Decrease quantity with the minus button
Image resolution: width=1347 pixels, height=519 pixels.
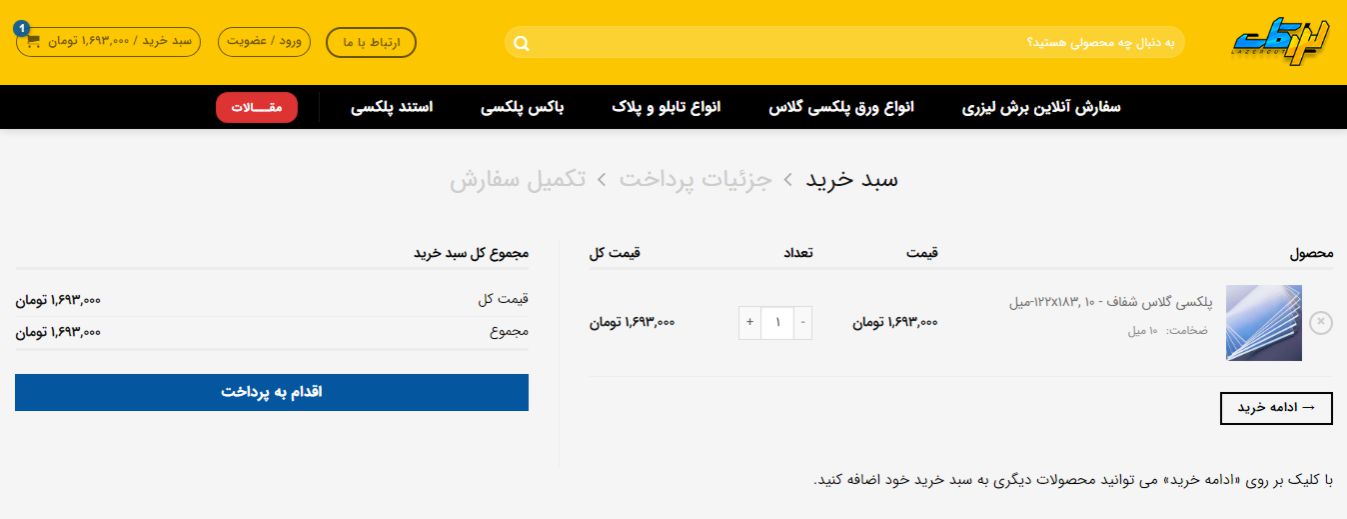tap(804, 323)
